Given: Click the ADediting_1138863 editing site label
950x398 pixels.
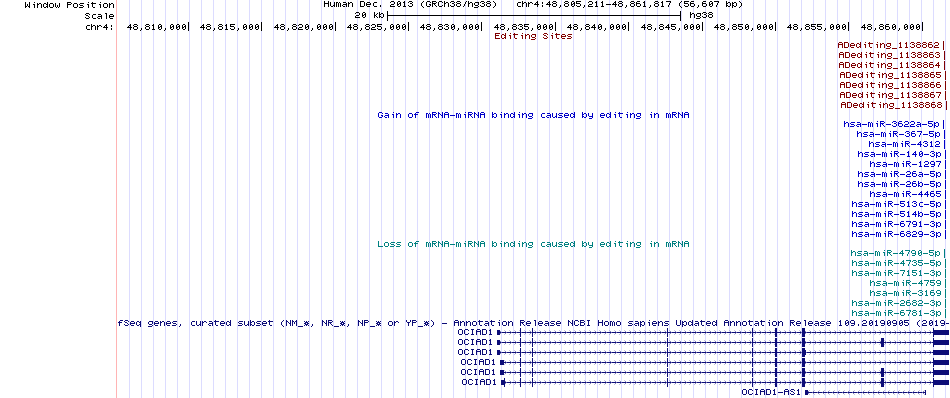Looking at the screenshot, I should point(888,55).
